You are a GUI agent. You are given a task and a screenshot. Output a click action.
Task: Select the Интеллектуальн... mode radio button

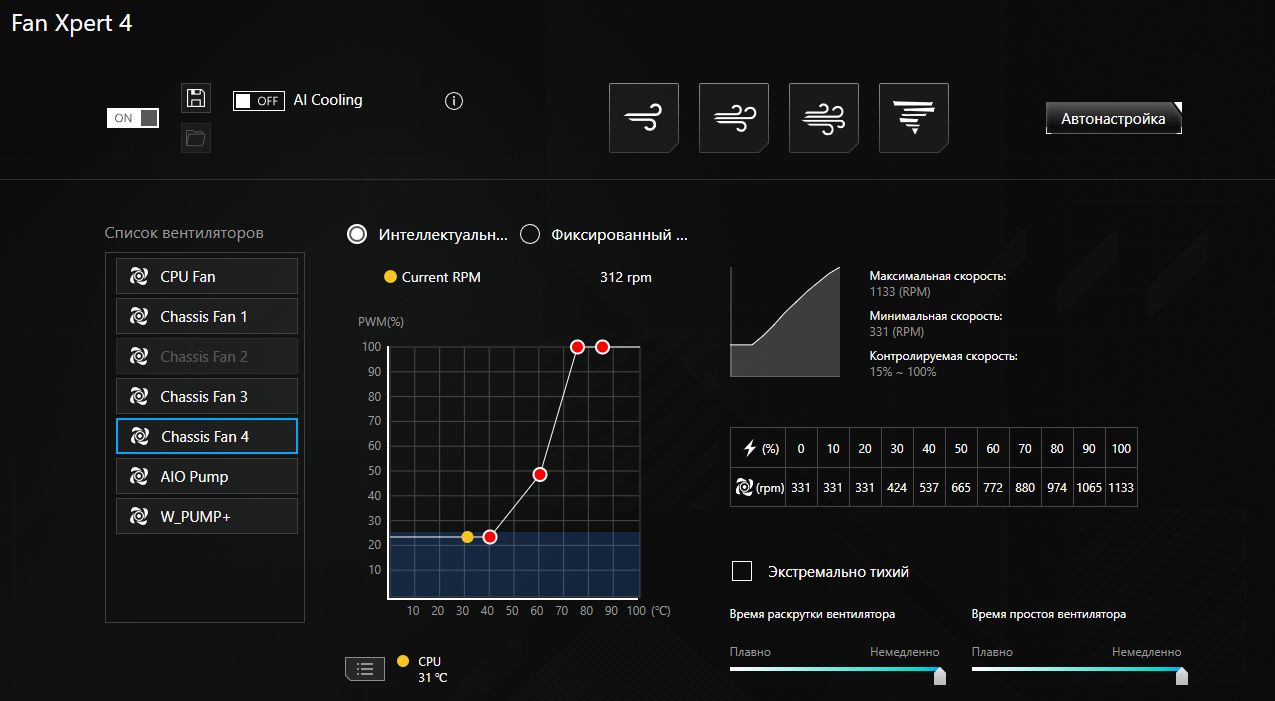[356, 234]
